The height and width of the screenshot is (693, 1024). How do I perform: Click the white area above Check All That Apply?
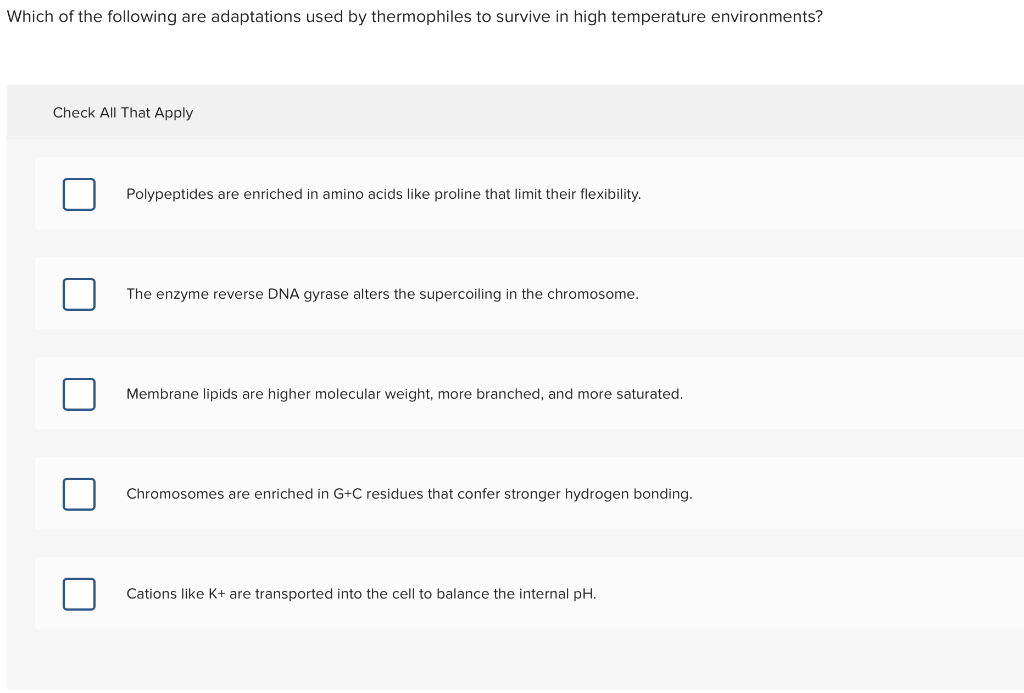pyautogui.click(x=512, y=60)
